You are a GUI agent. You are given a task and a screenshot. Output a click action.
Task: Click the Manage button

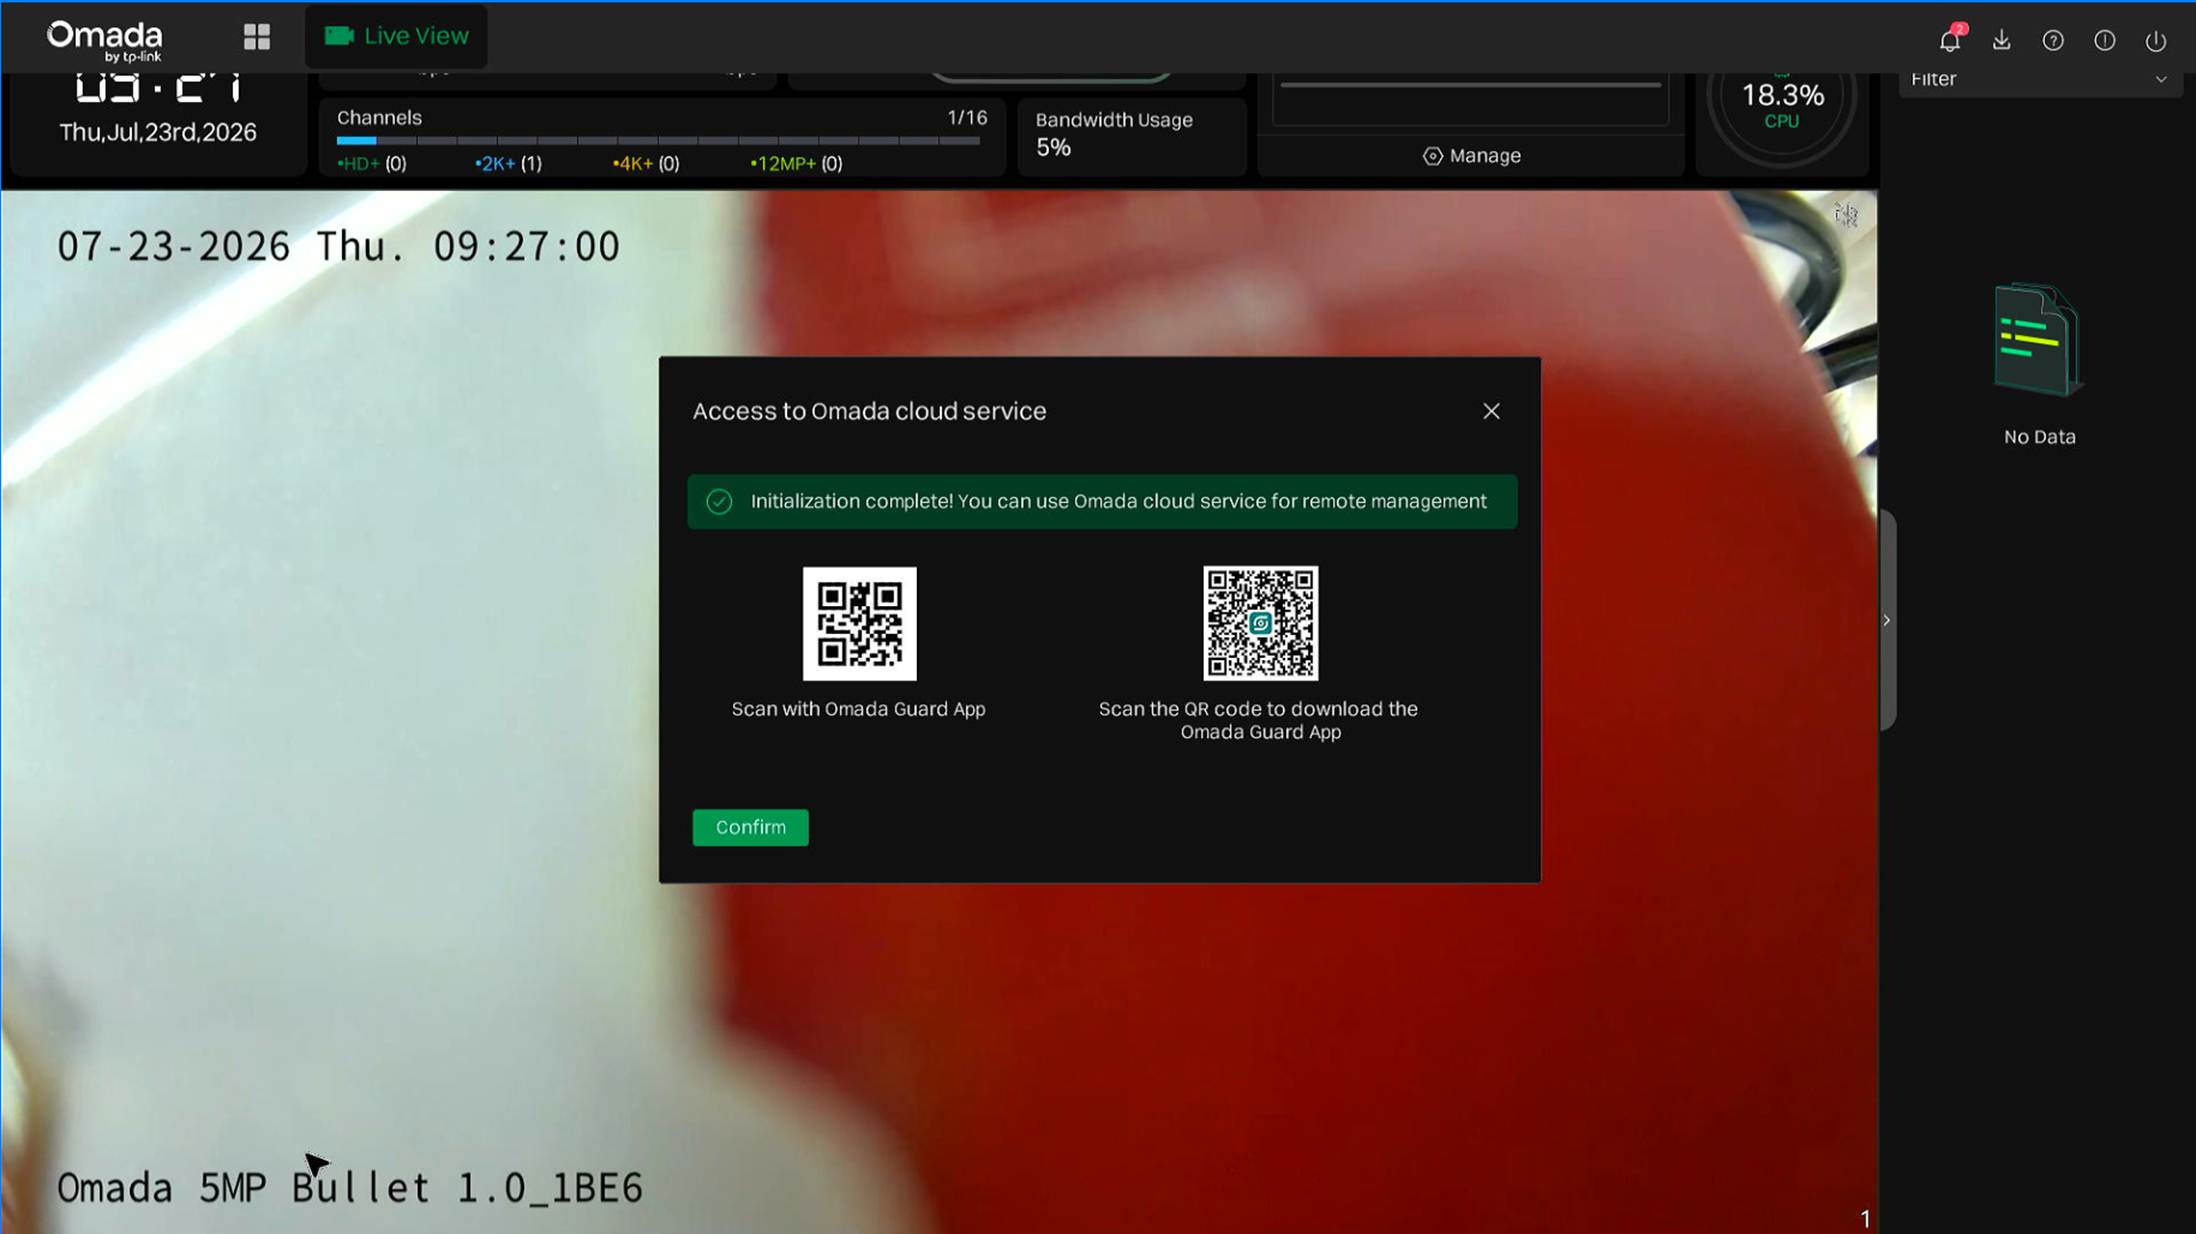(x=1472, y=156)
